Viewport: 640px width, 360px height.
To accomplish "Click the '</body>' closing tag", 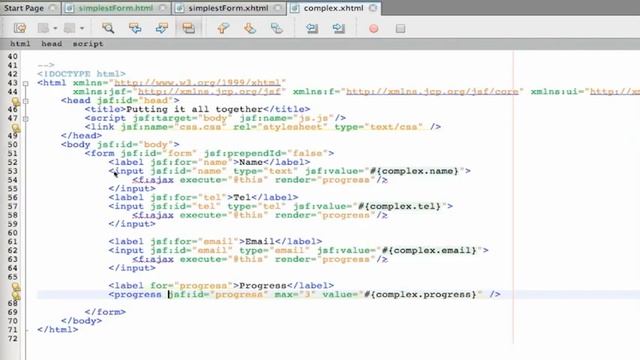I will point(82,321).
